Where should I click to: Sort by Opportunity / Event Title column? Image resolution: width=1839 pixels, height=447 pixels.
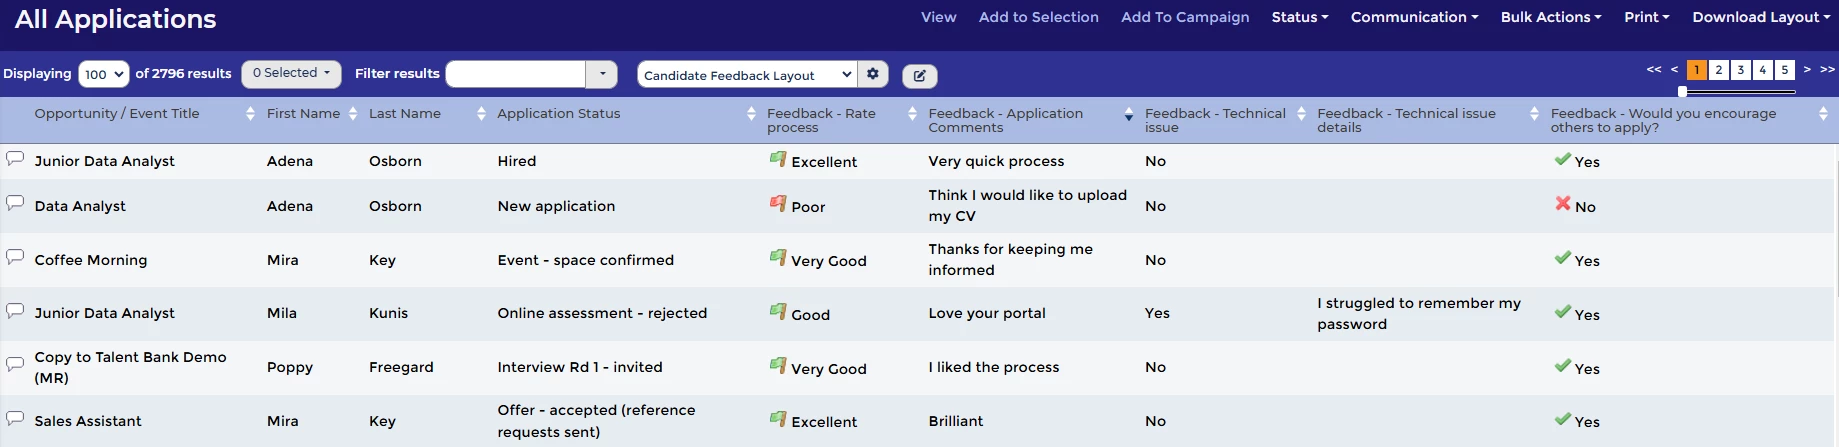tap(250, 114)
